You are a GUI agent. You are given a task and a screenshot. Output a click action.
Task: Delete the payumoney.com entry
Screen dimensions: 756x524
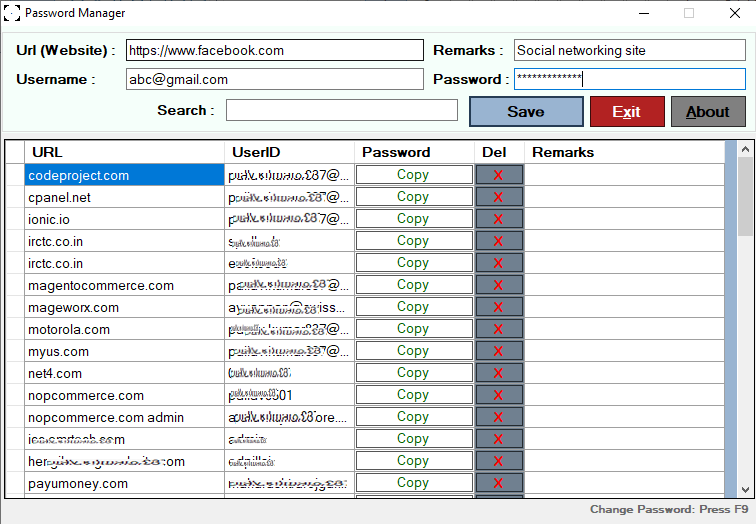coord(499,483)
